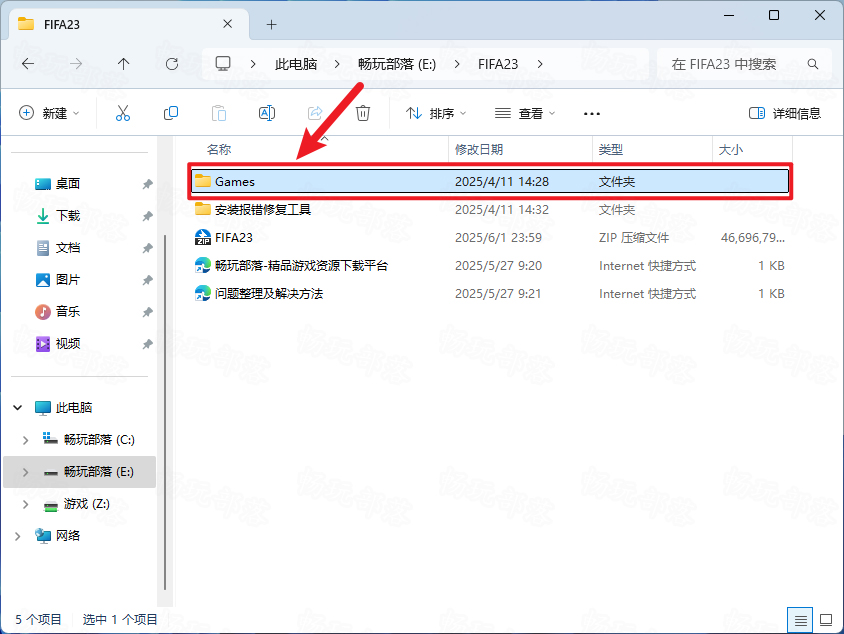
Task: Select the Games folder row
Action: [490, 181]
